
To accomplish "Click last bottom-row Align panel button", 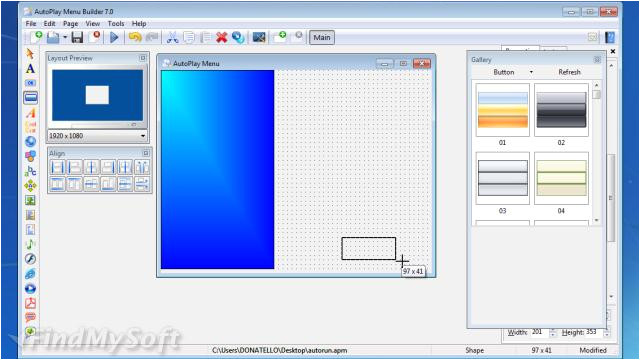I will (x=142, y=184).
